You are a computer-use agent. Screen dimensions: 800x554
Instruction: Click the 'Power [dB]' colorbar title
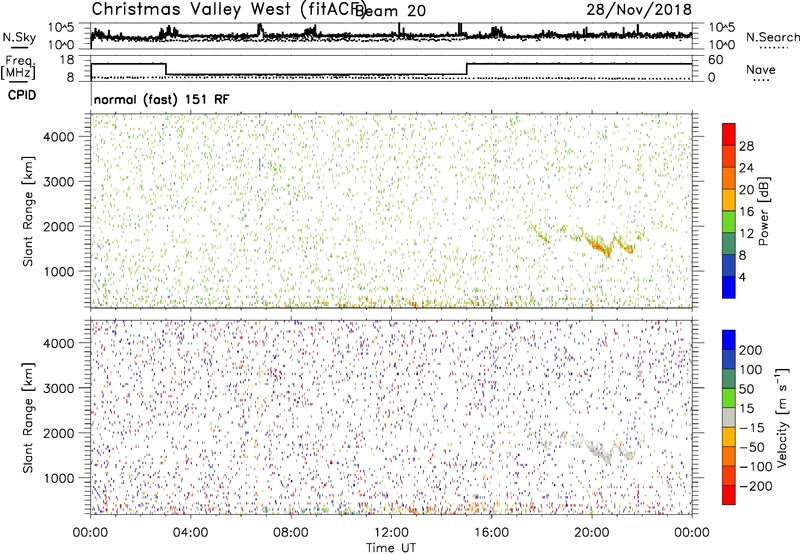pyautogui.click(x=763, y=211)
